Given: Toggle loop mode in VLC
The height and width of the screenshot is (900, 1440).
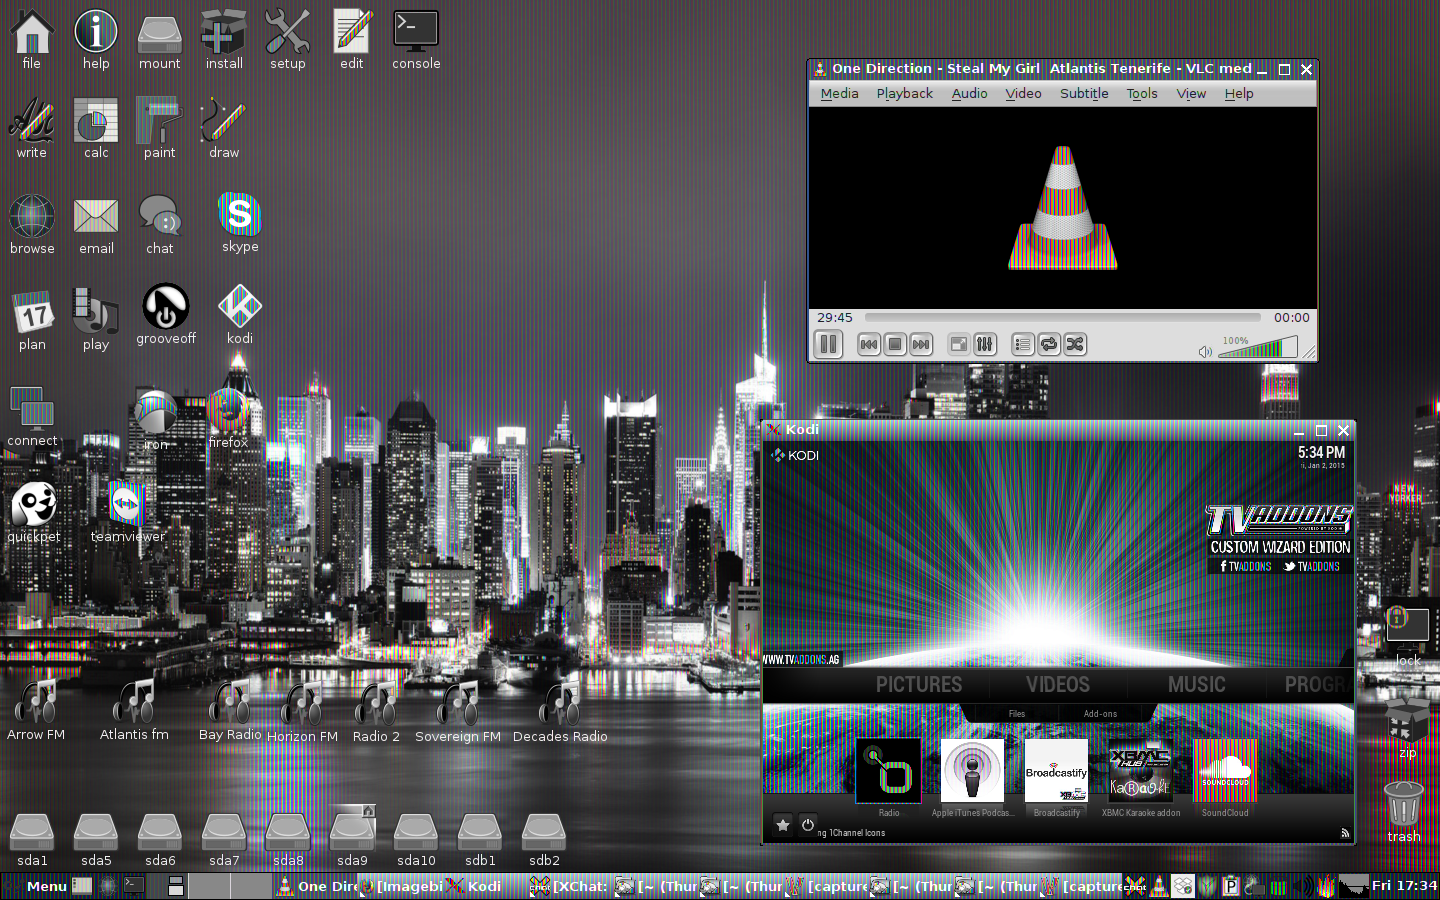Looking at the screenshot, I should (1048, 344).
